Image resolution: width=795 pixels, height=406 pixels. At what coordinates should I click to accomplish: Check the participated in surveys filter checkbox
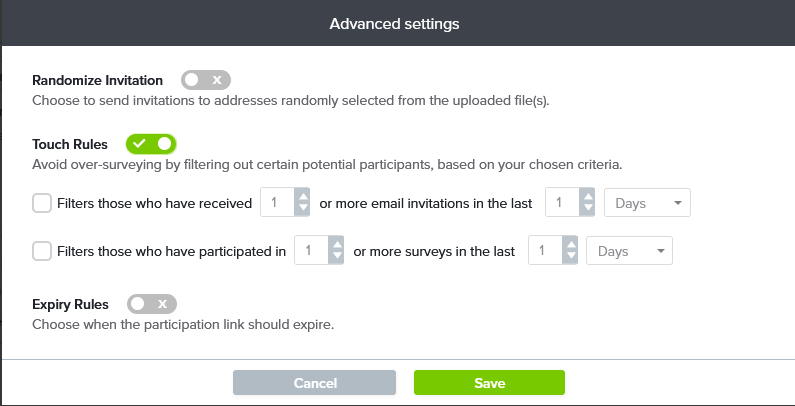(x=42, y=251)
